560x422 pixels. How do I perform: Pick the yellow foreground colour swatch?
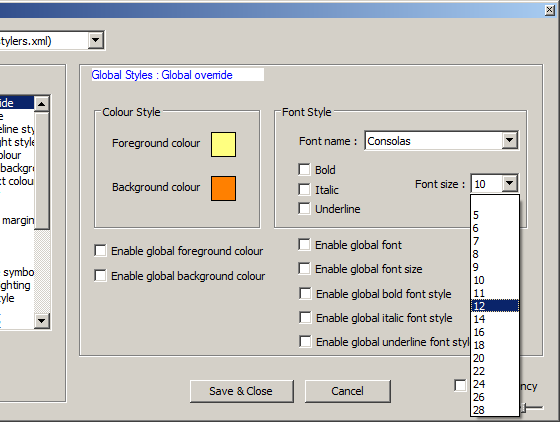(x=223, y=145)
